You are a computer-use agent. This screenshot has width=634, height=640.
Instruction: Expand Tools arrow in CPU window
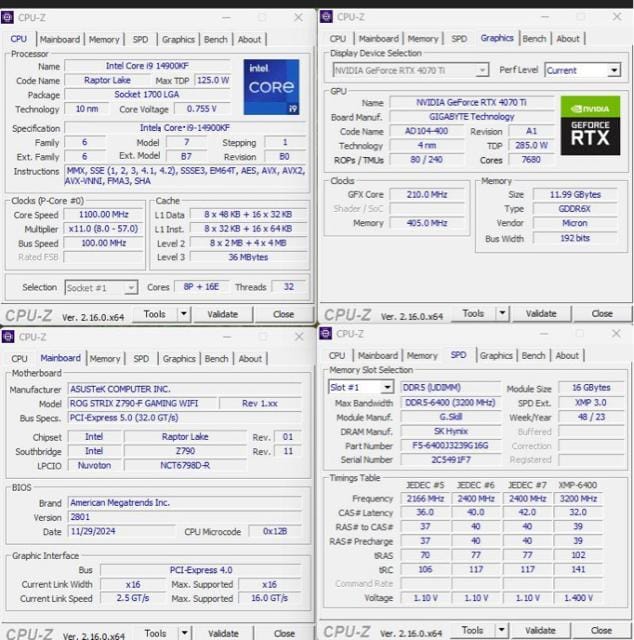tap(184, 314)
